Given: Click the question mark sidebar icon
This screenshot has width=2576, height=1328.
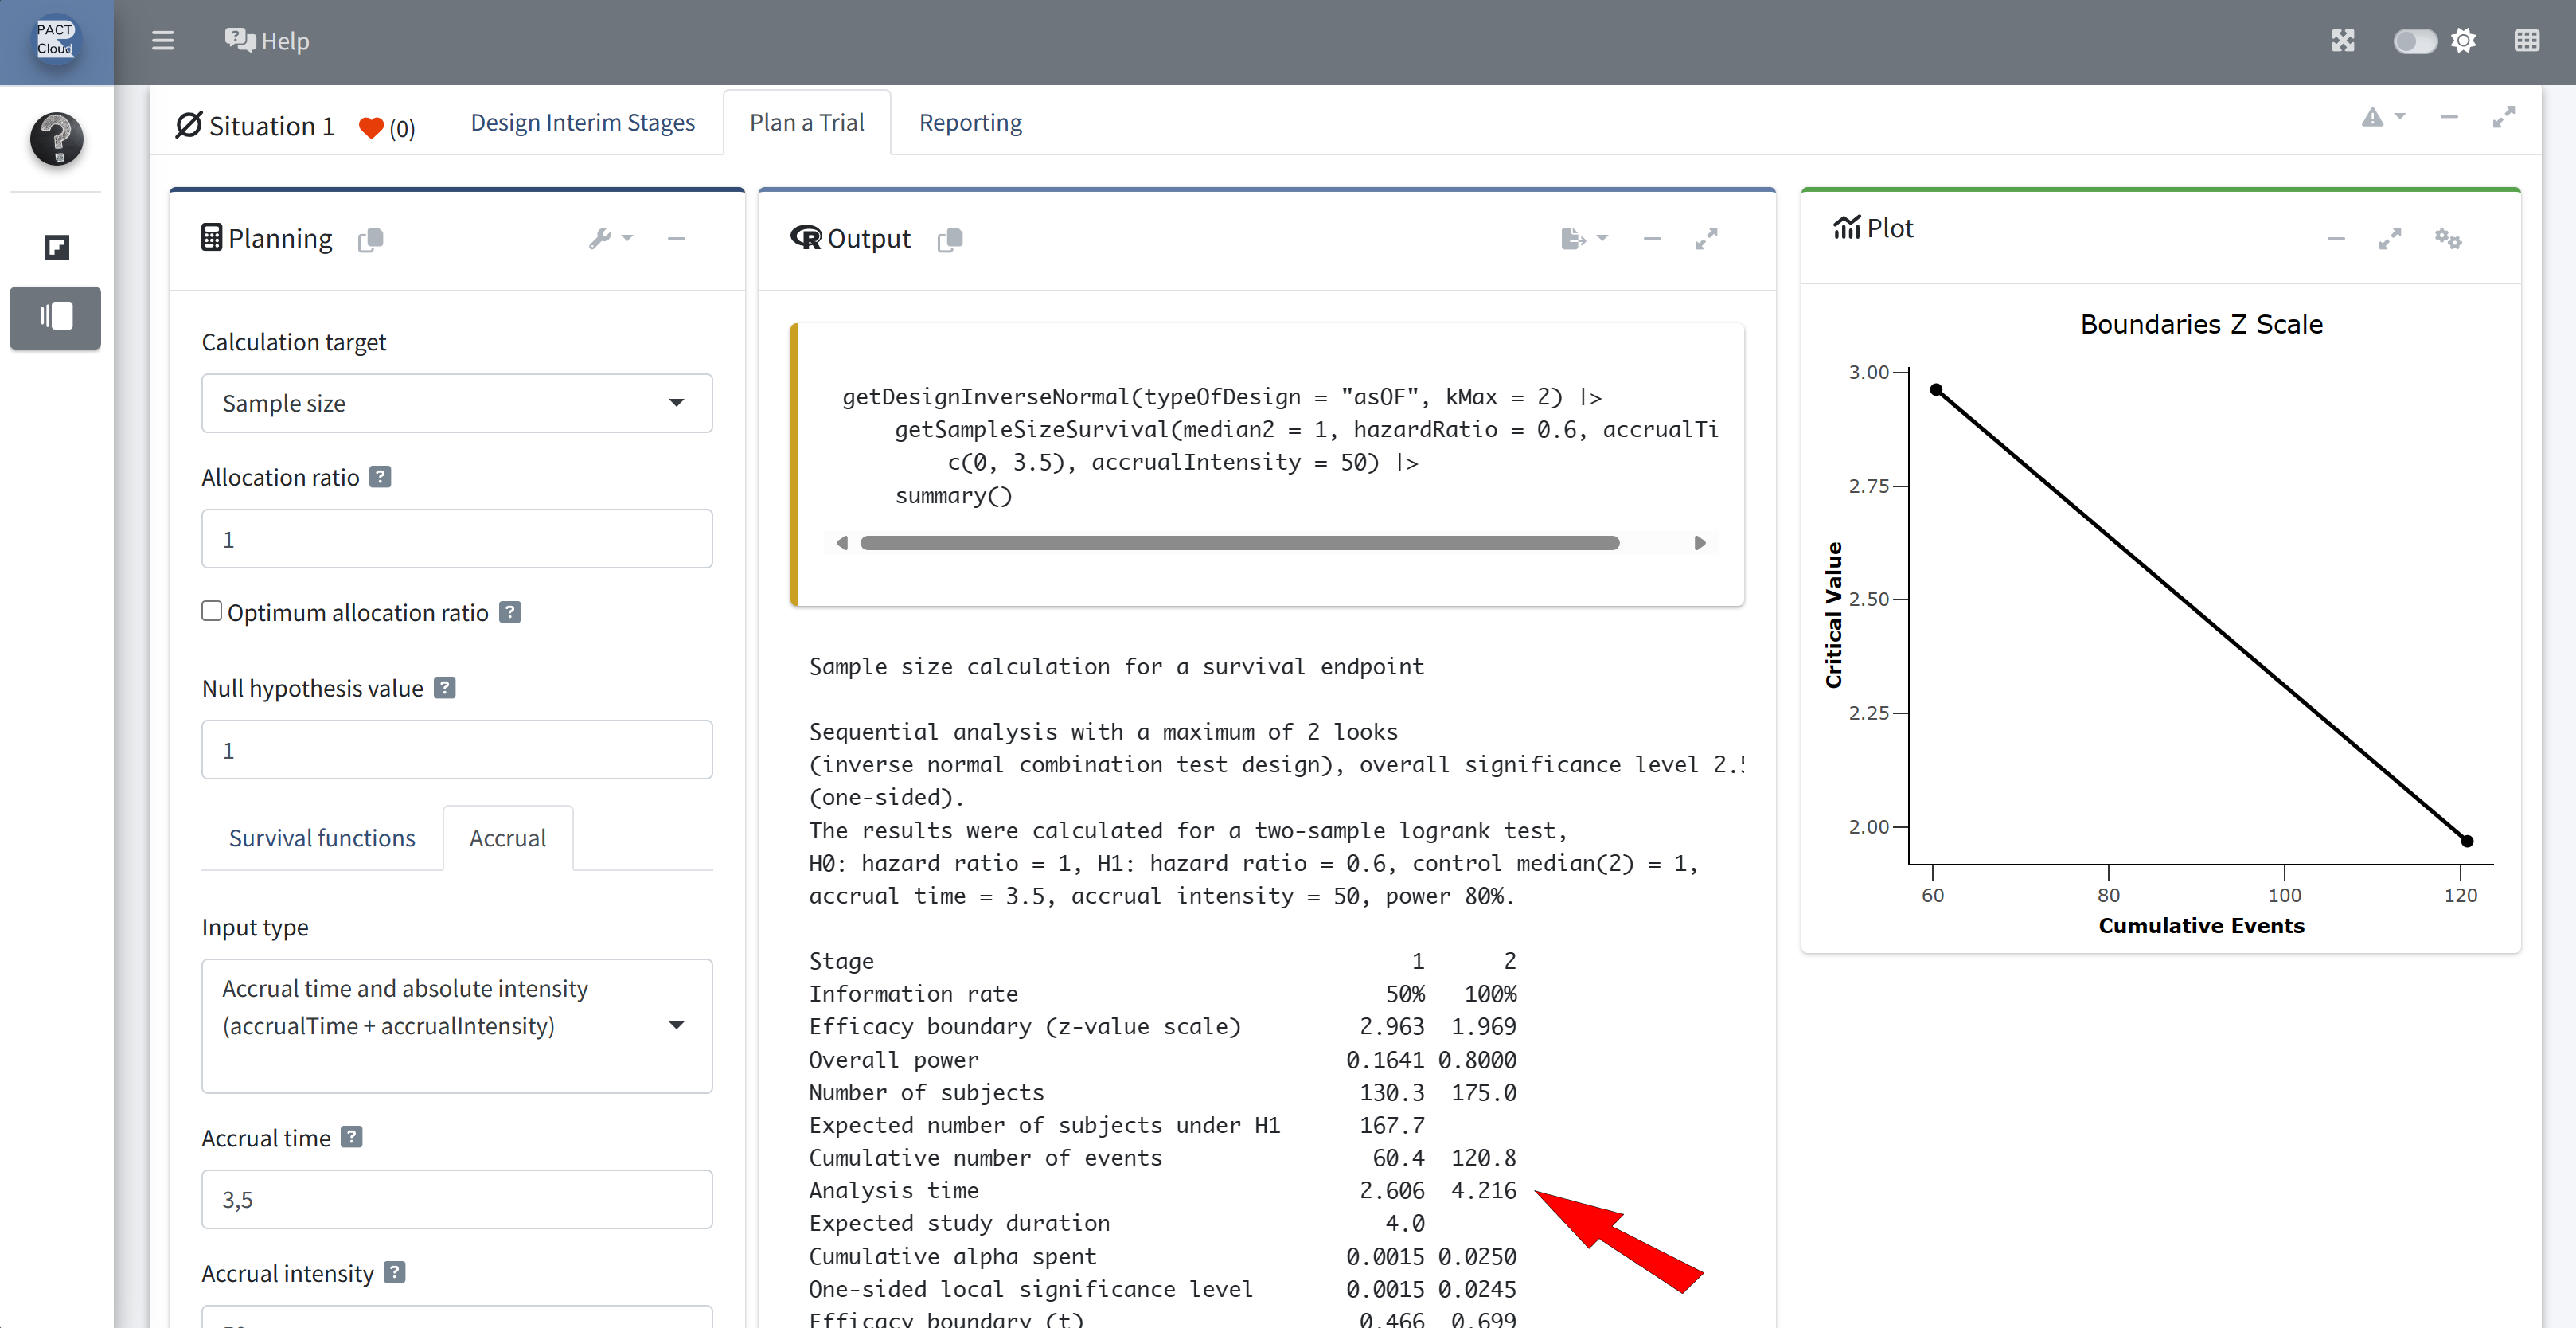Looking at the screenshot, I should [56, 138].
